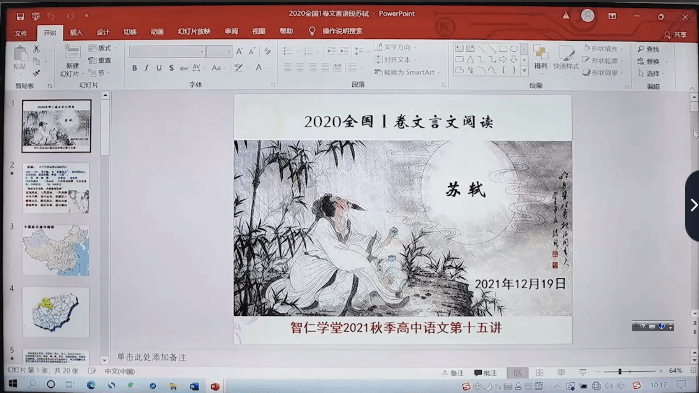Viewport: 699px width, 393px height.
Task: Click the Share button
Action: click(x=675, y=34)
